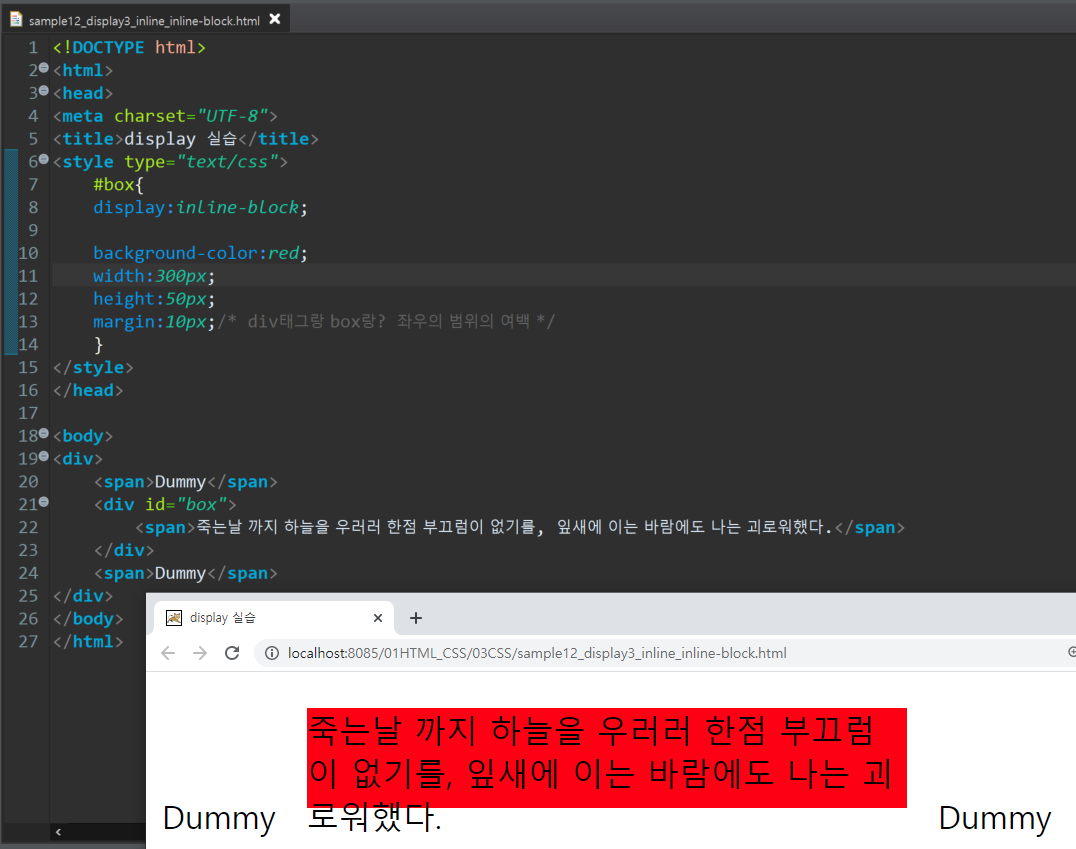Click the zoom icon at address bar right edge

click(1071, 652)
